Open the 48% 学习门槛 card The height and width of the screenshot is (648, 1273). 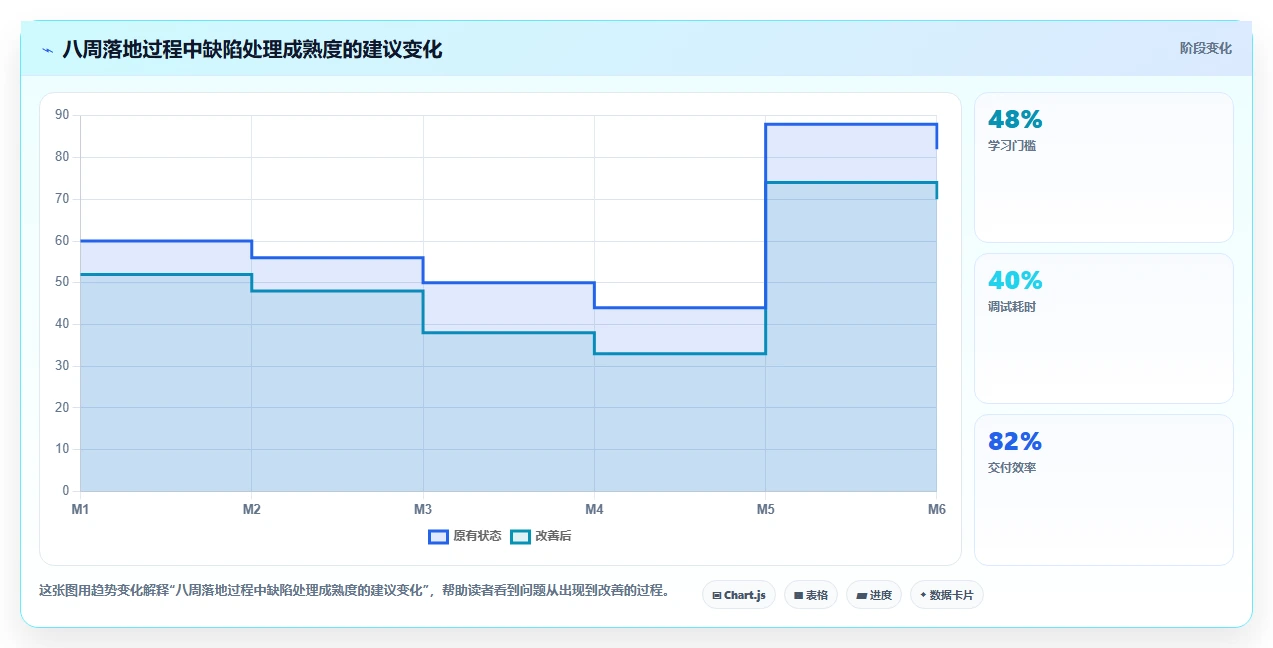click(x=1104, y=168)
